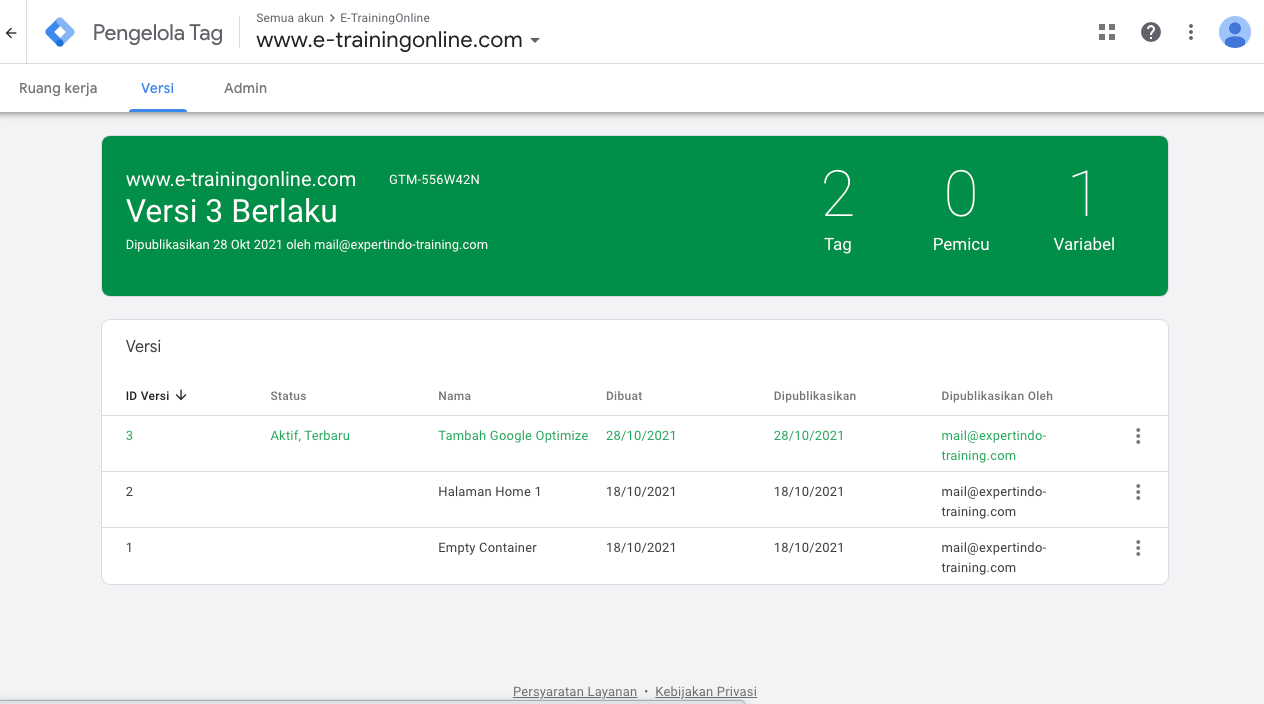Open the Google apps grid icon
1264x704 pixels.
(1107, 32)
